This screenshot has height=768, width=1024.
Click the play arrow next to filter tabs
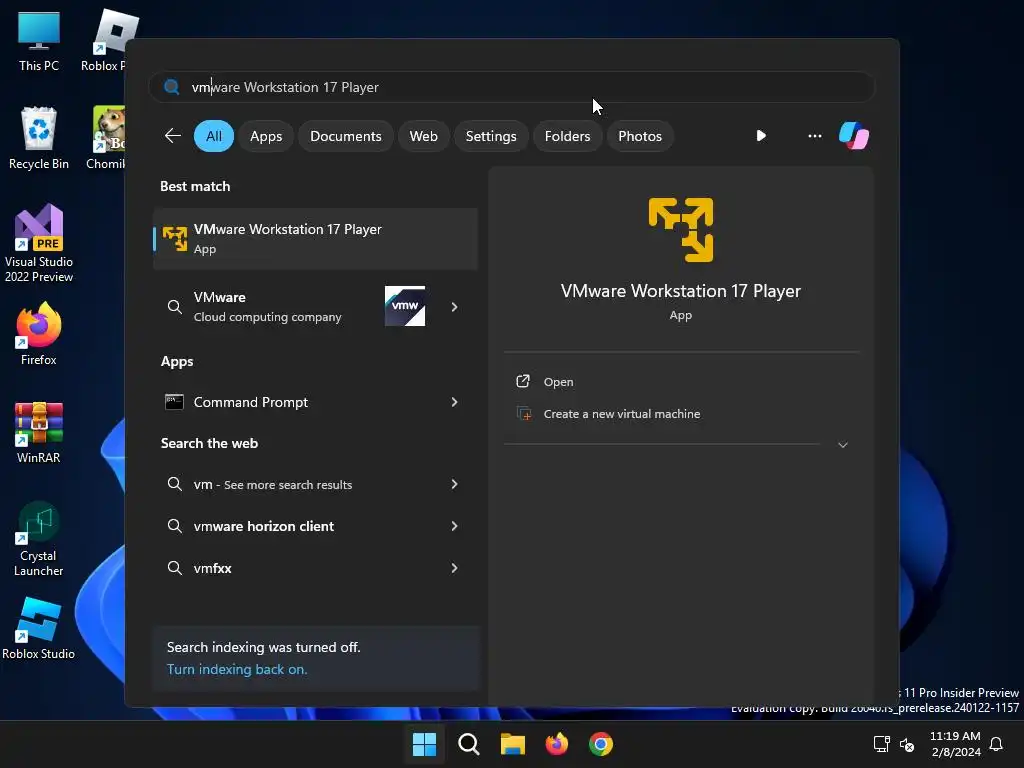761,136
